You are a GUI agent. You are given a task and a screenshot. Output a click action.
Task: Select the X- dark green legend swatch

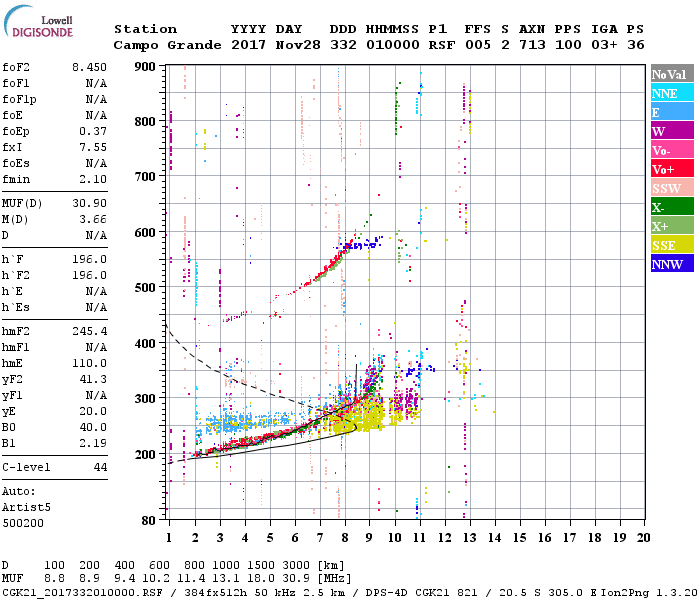672,207
